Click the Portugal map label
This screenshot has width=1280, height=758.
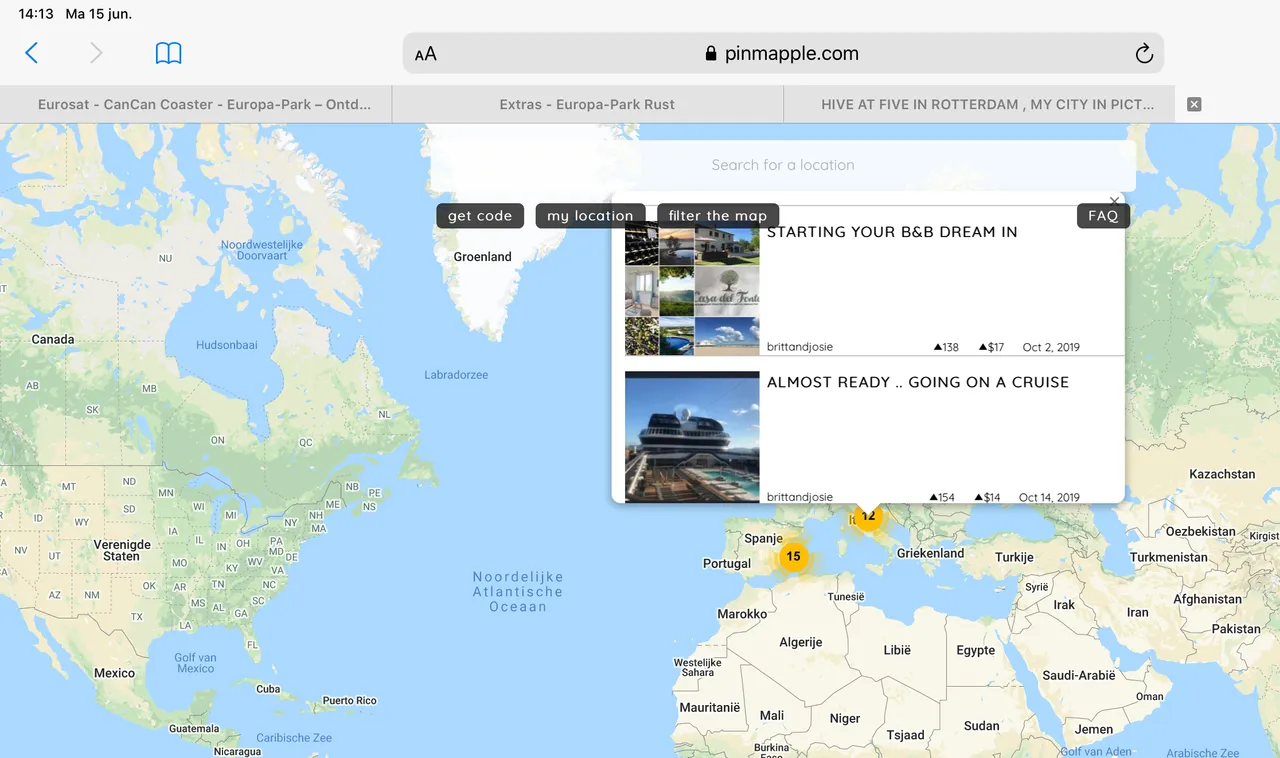click(727, 564)
